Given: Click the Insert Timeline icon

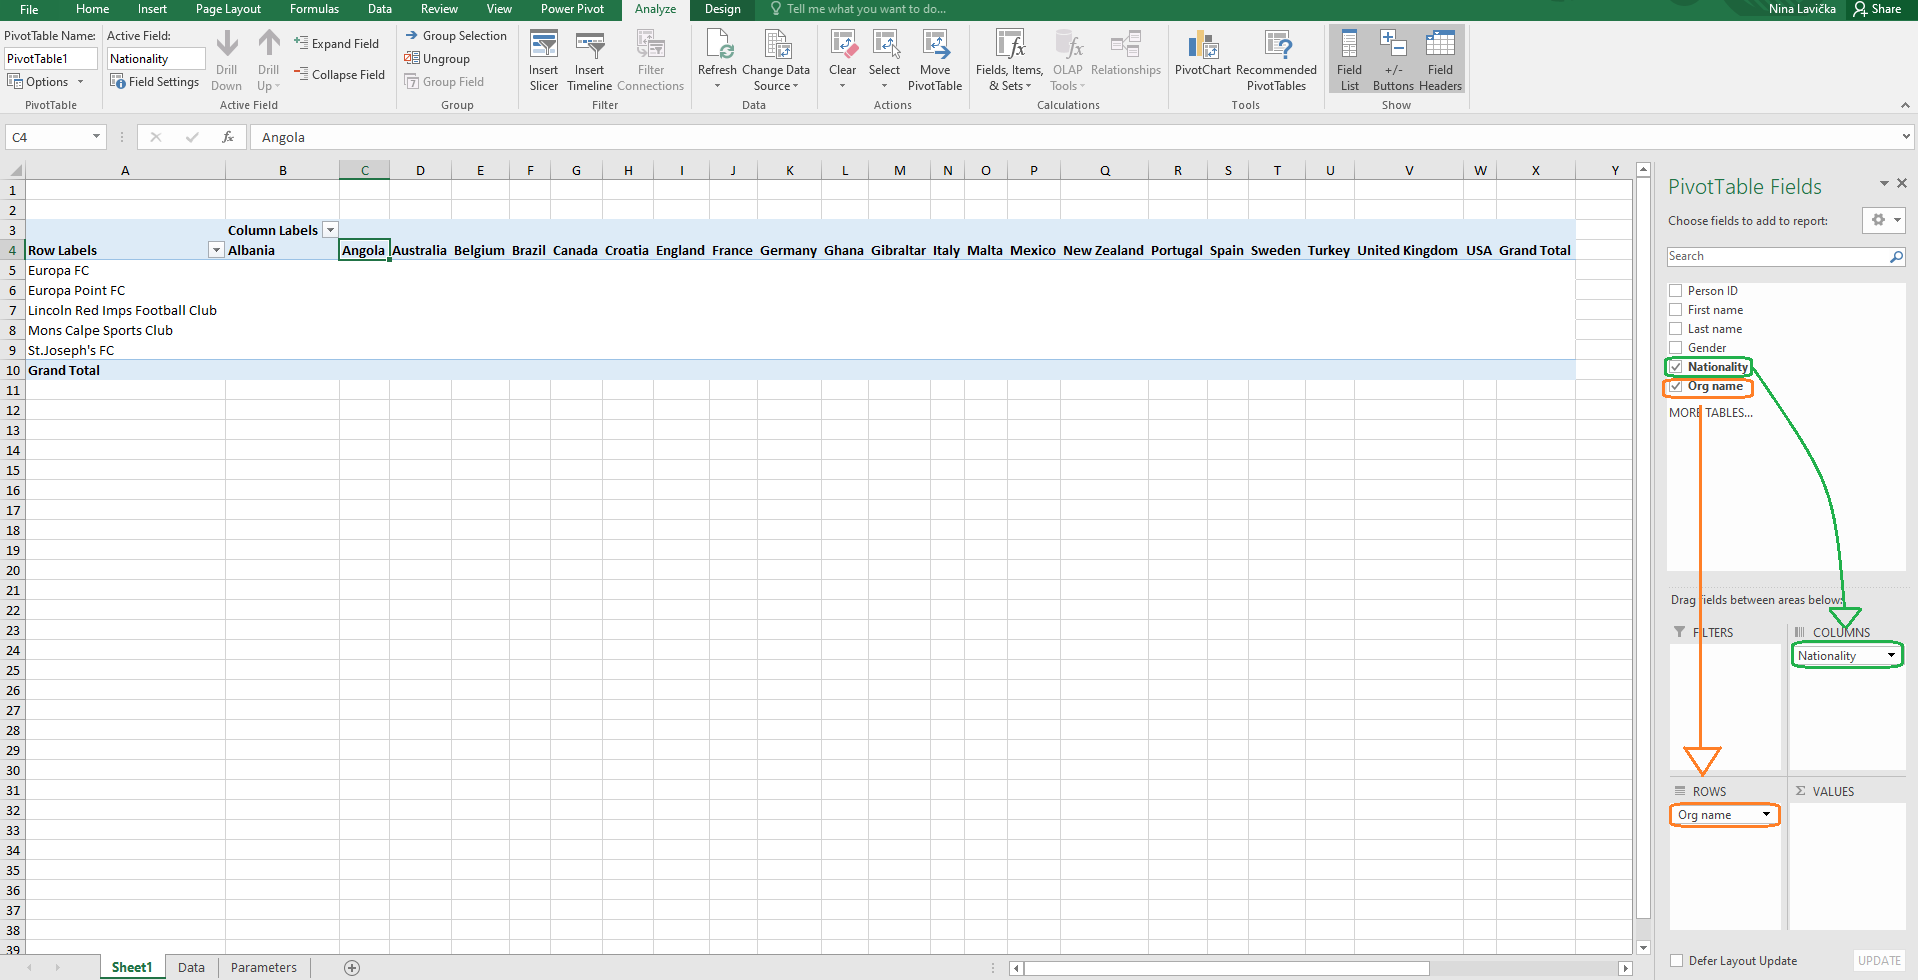Looking at the screenshot, I should (589, 47).
